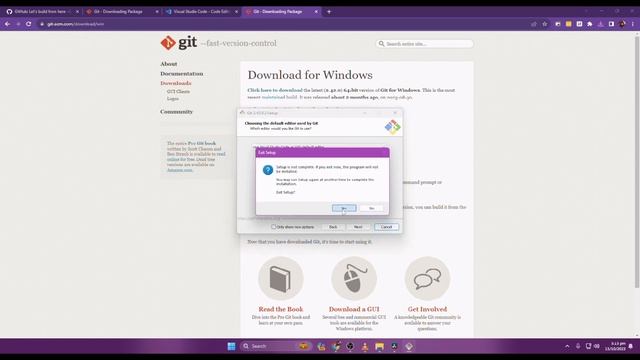Image resolution: width=640 pixels, height=360 pixels.
Task: Toggle 'Only show new options' checkbox
Action: pyautogui.click(x=273, y=227)
